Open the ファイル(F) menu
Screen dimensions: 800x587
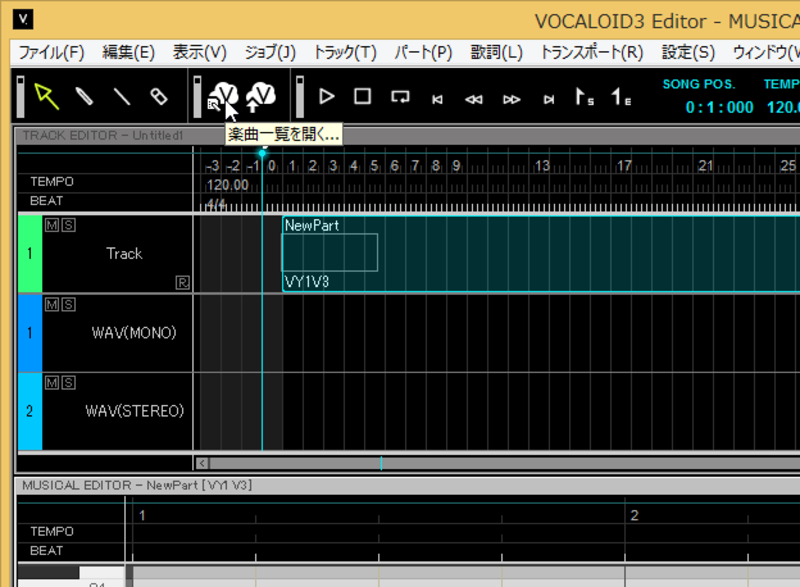(51, 52)
